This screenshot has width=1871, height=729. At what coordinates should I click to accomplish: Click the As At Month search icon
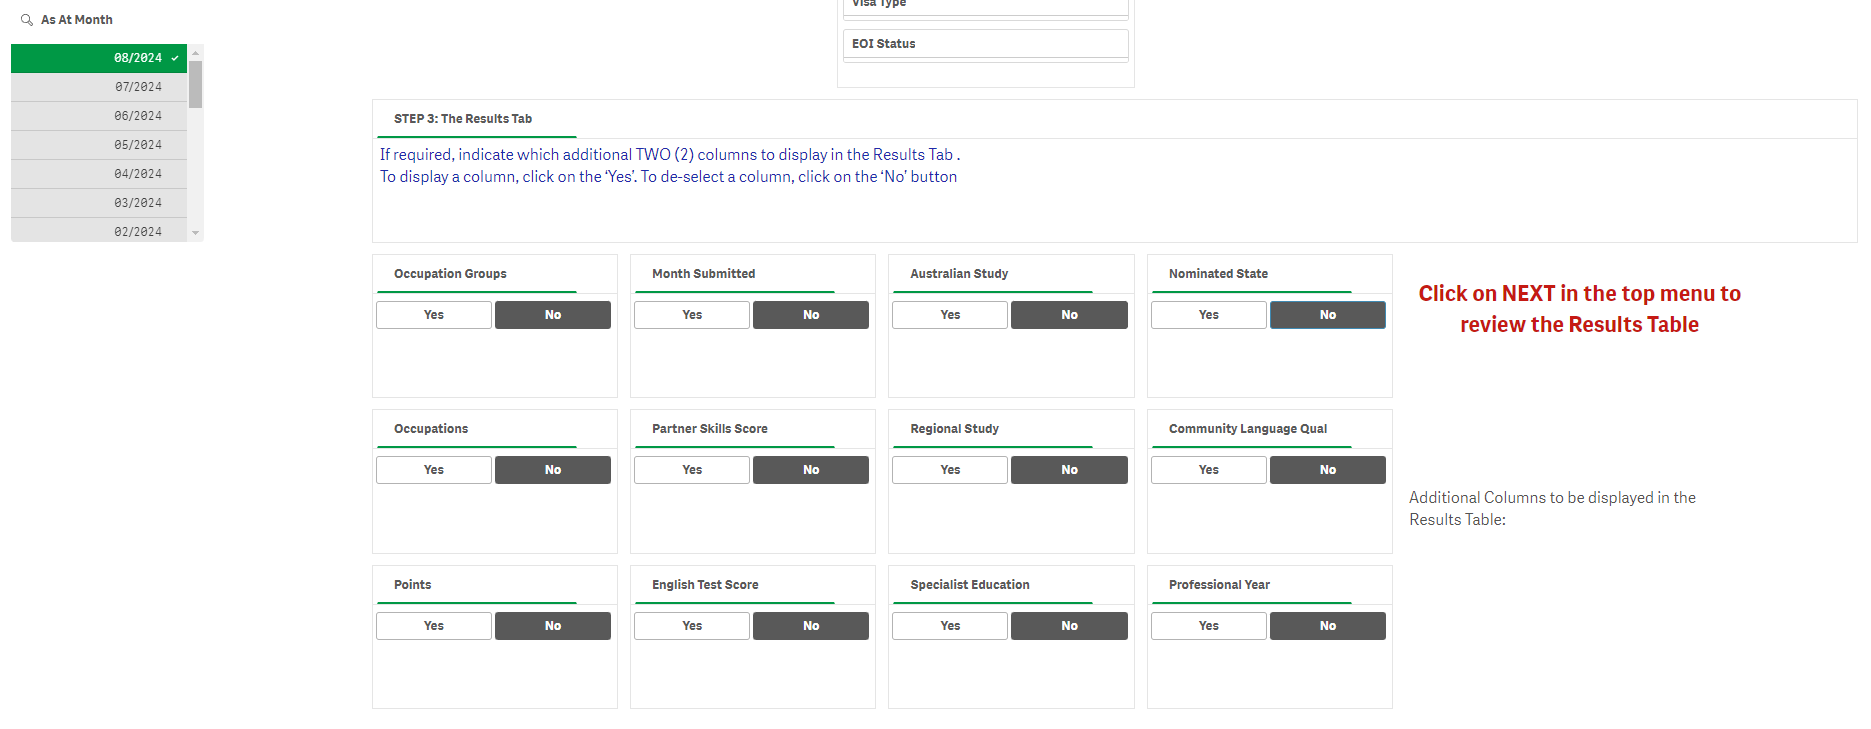[27, 20]
